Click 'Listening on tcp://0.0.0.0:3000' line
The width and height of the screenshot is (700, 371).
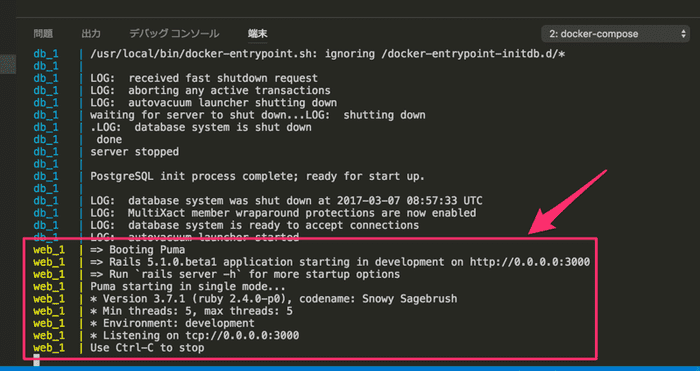pos(195,335)
